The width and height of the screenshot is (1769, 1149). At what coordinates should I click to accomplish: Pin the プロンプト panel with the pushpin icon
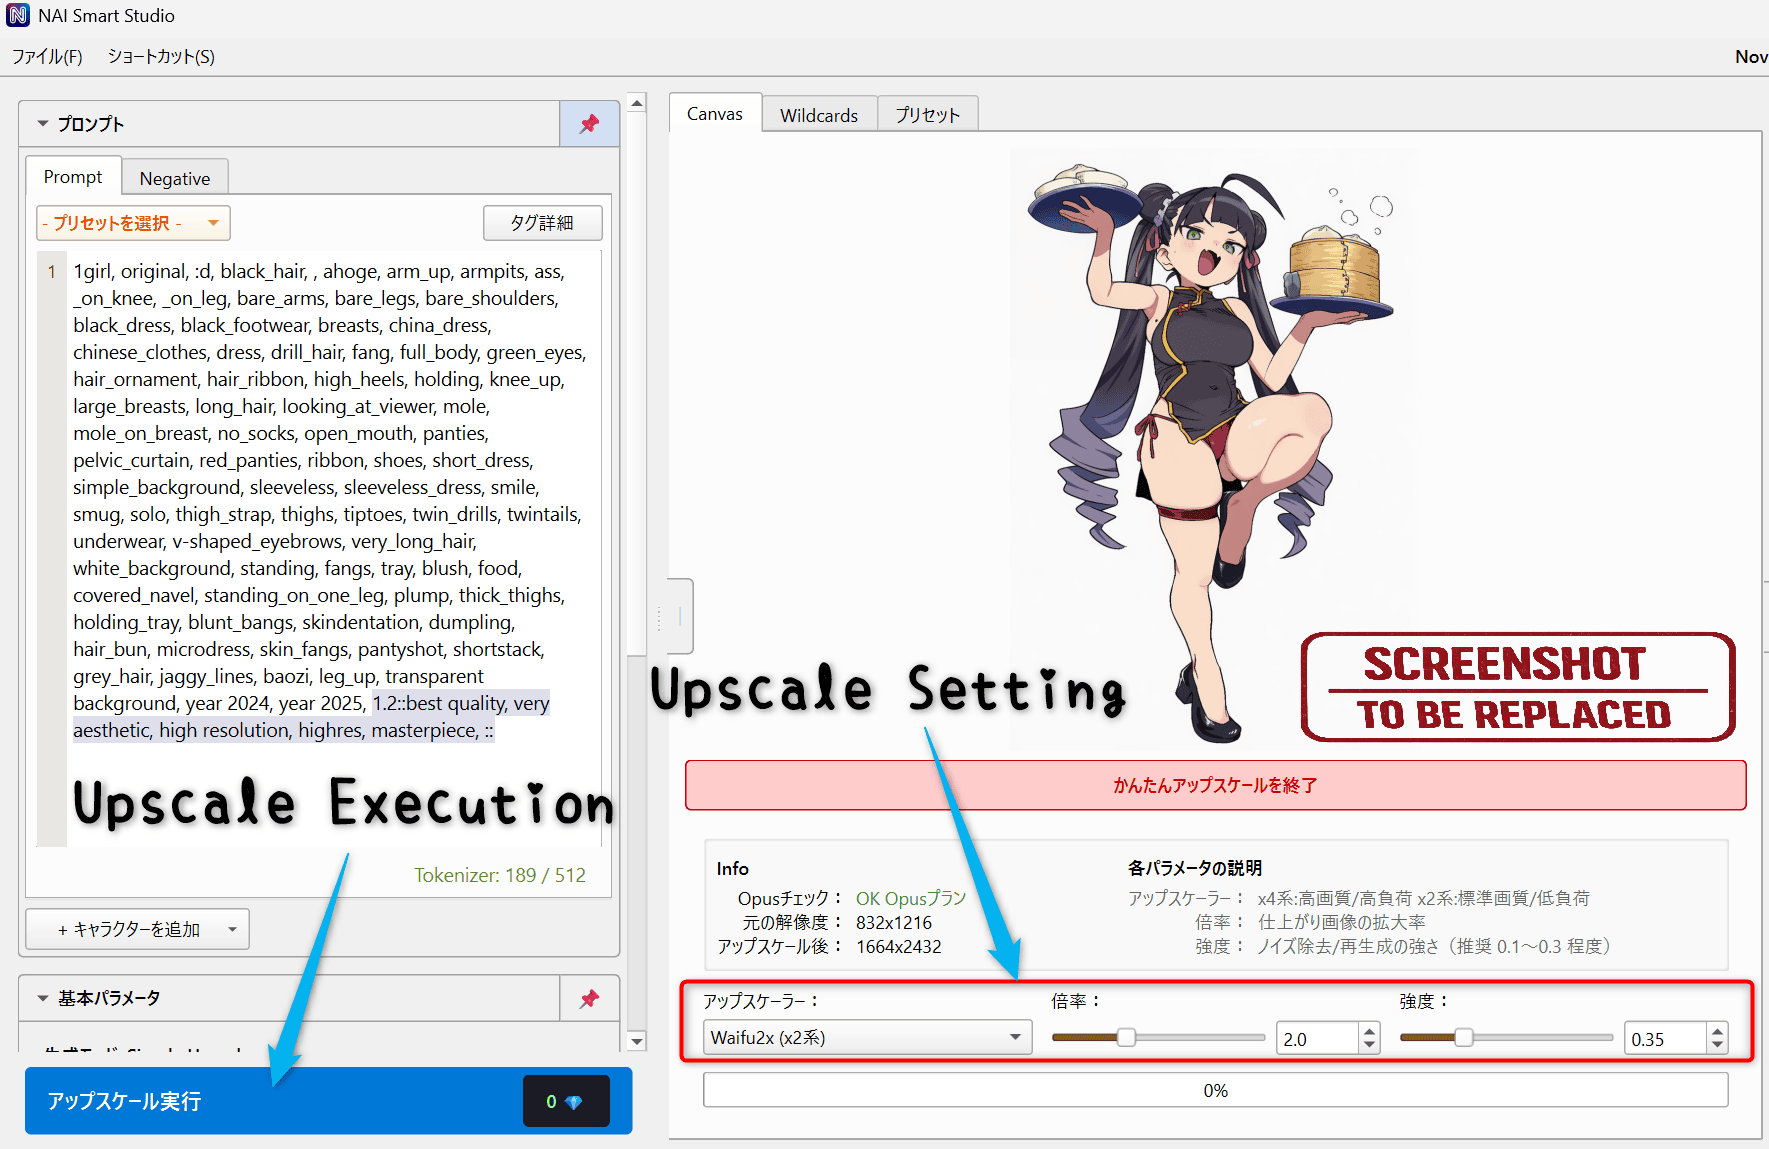(x=588, y=123)
